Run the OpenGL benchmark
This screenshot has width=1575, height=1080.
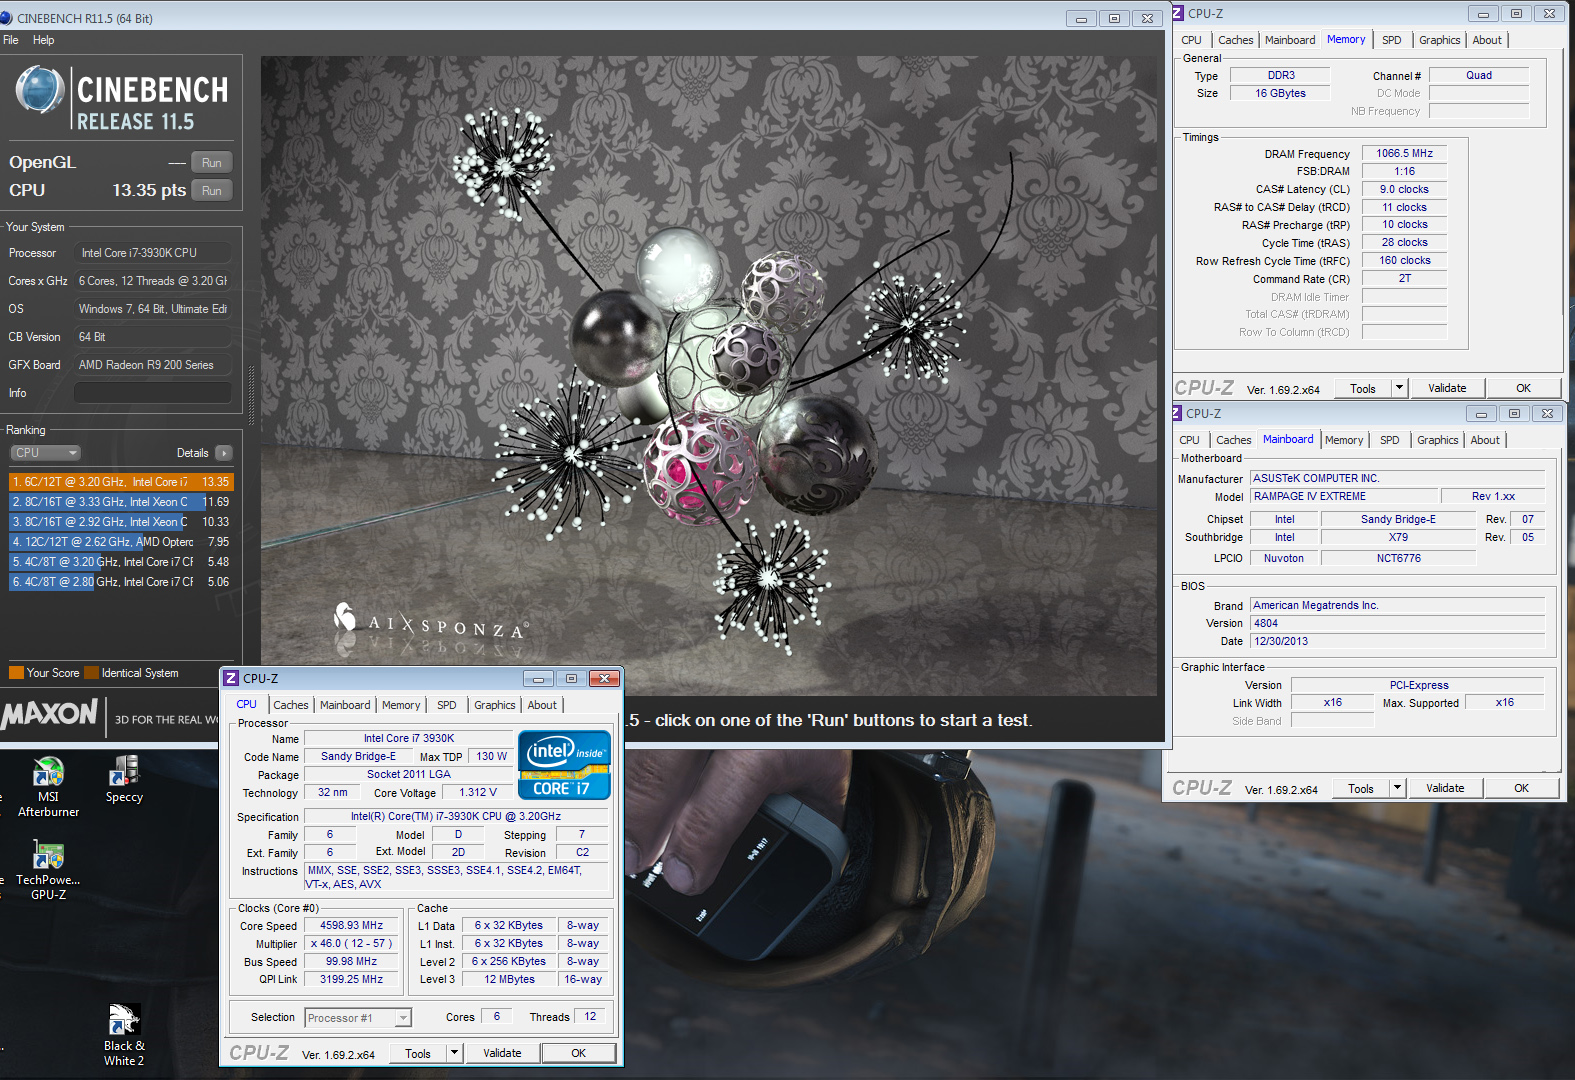click(x=211, y=163)
